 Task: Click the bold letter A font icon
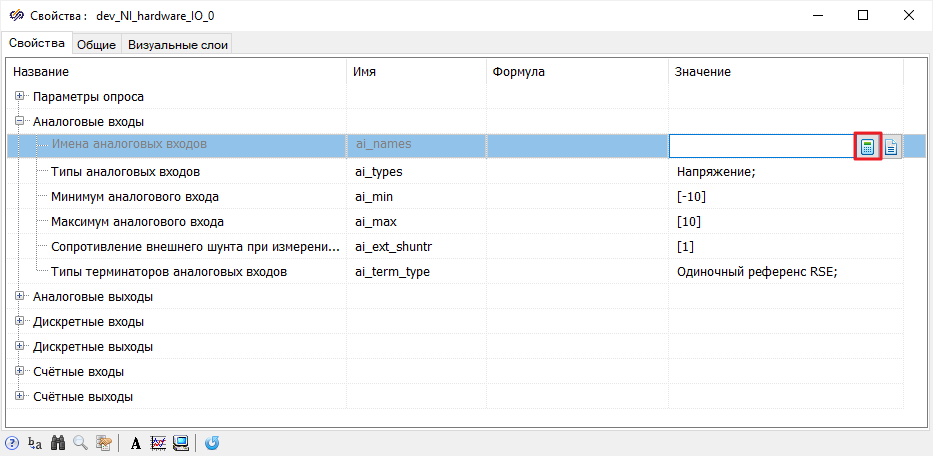tap(135, 443)
